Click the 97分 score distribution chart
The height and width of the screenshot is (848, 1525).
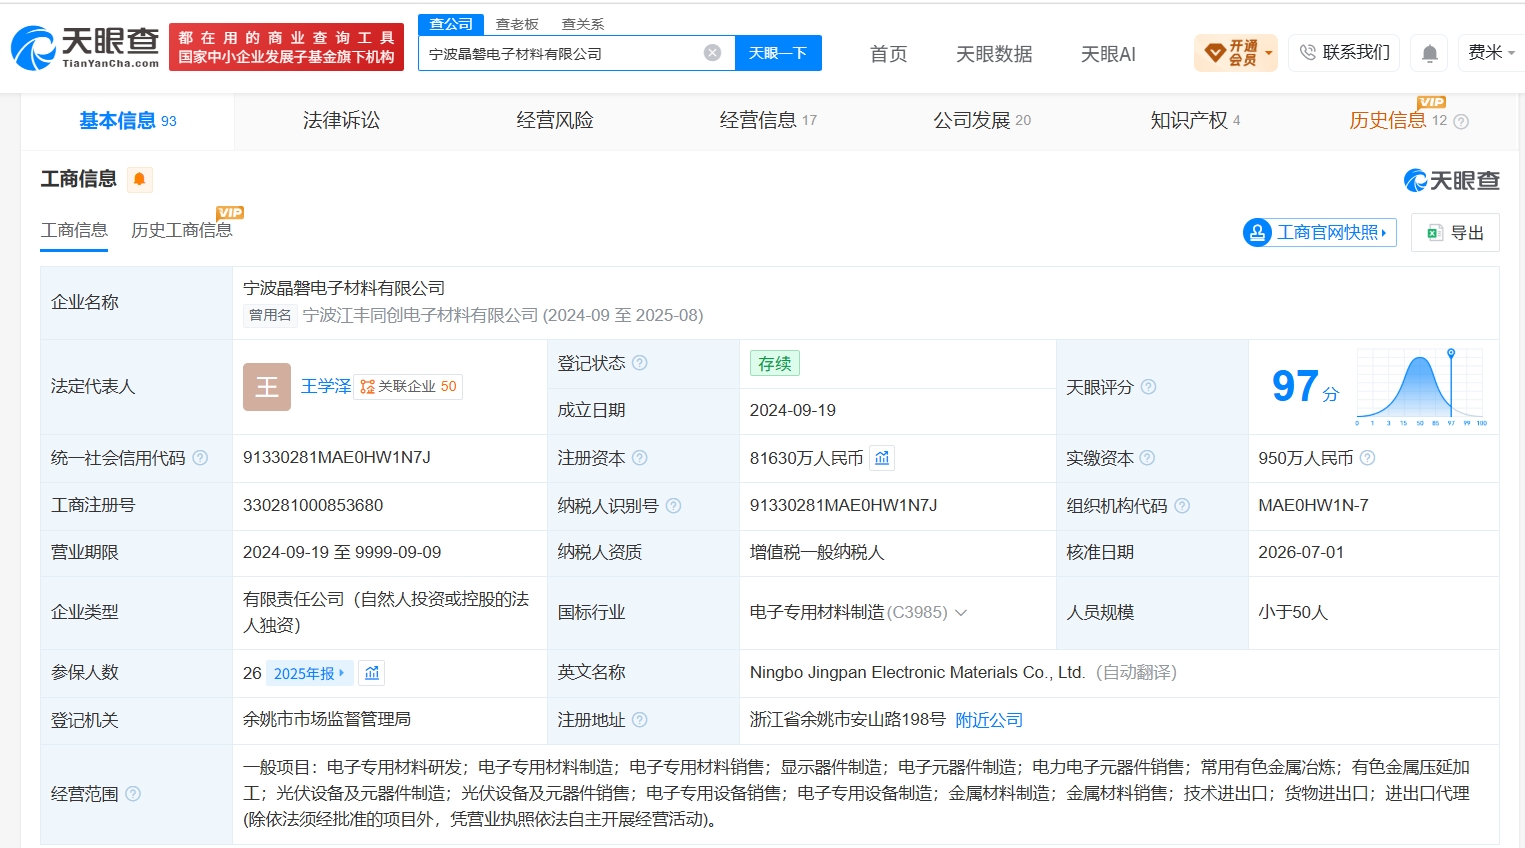pyautogui.click(x=1421, y=387)
